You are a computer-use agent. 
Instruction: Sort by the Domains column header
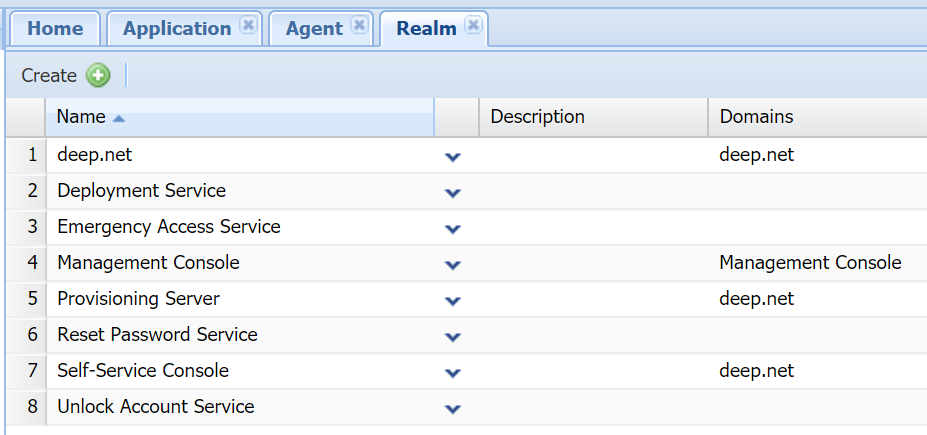tap(756, 117)
